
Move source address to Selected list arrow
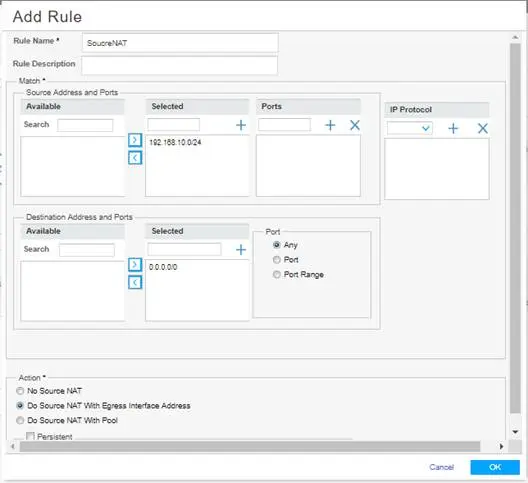coord(135,140)
